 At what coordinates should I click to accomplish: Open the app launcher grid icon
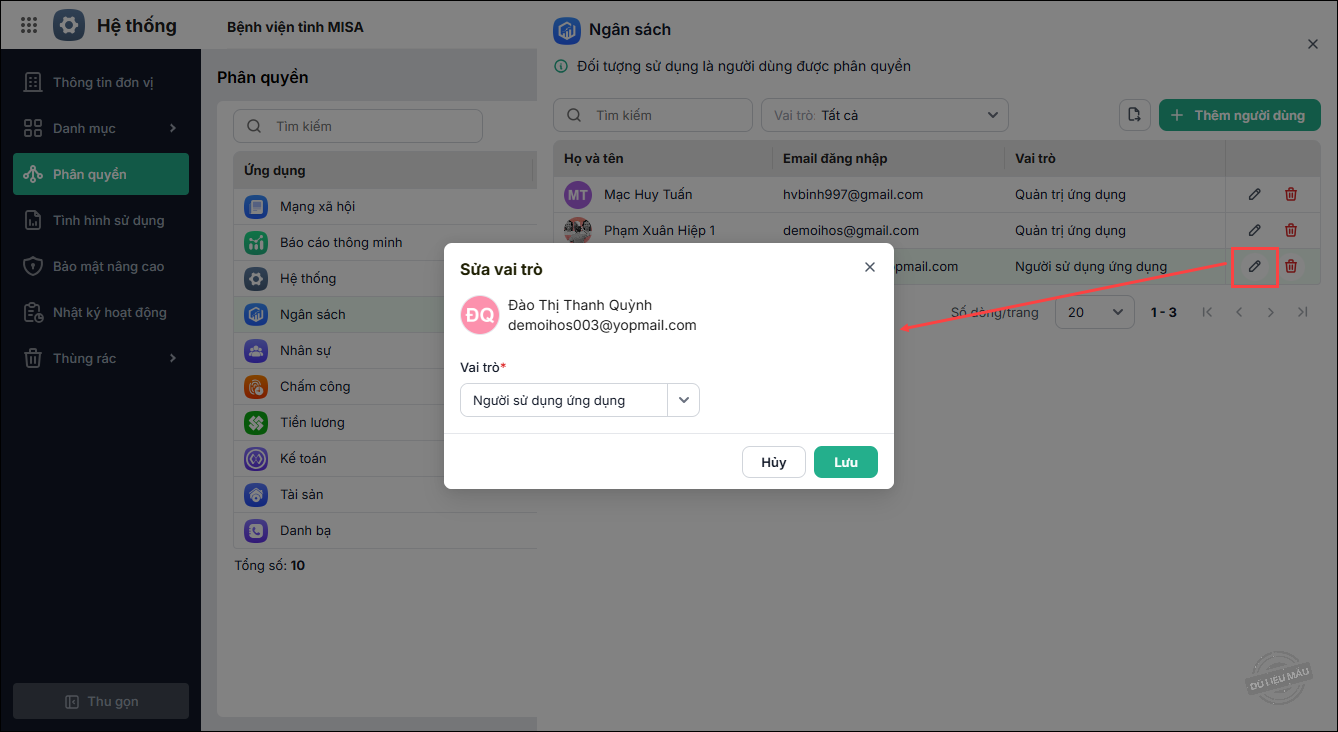click(29, 26)
